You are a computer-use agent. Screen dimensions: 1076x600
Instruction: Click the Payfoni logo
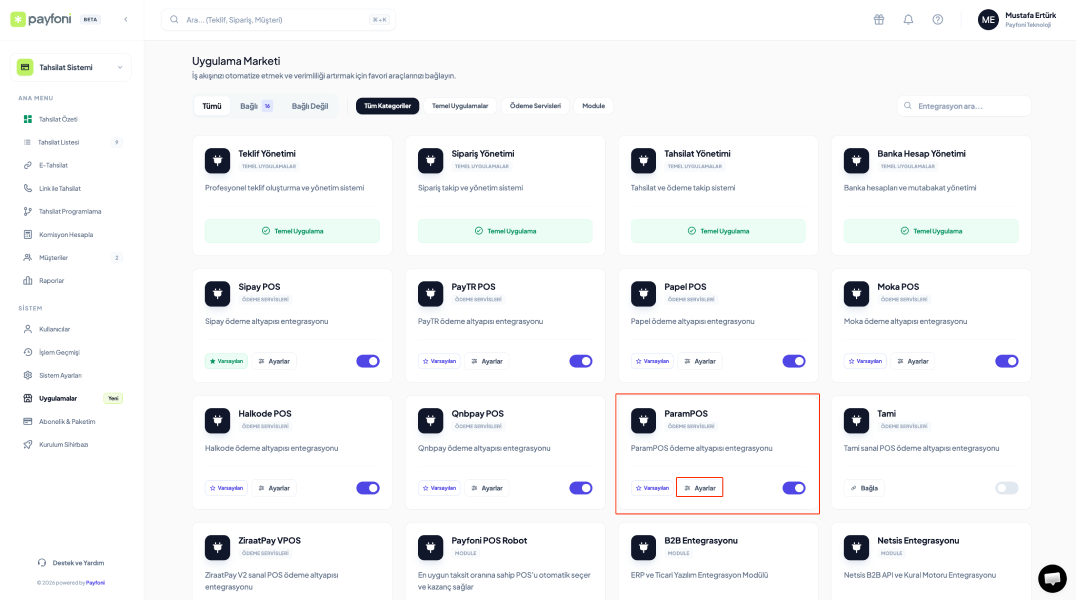43,19
